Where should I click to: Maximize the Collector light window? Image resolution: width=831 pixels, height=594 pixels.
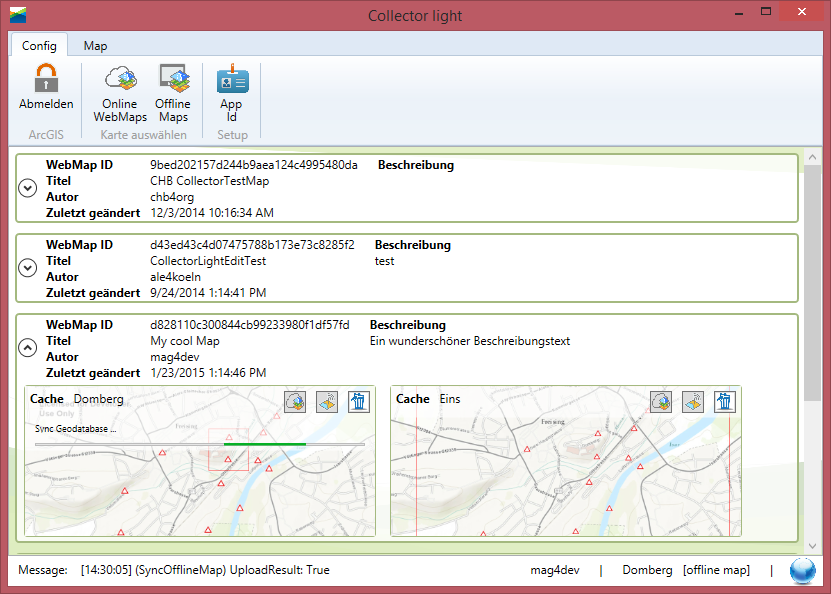[766, 12]
